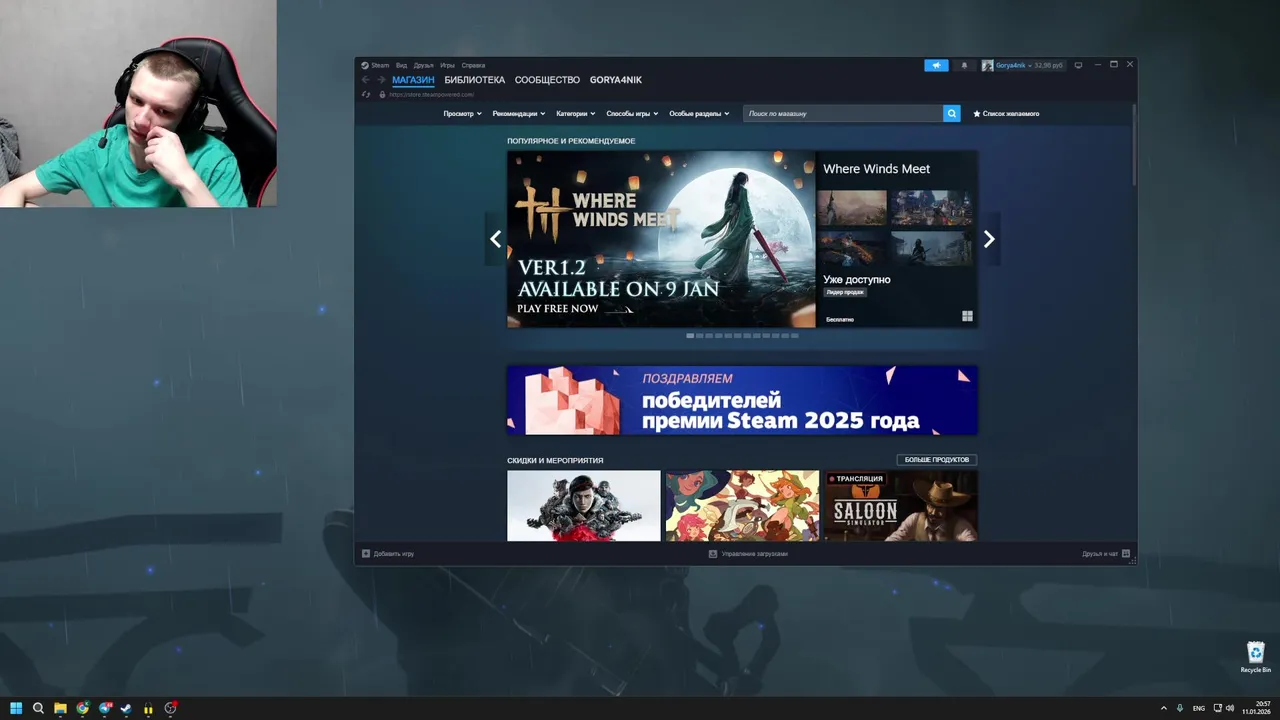Select the second Where Winds Meet screenshot thumbnail
This screenshot has width=1280, height=720.
(931, 207)
